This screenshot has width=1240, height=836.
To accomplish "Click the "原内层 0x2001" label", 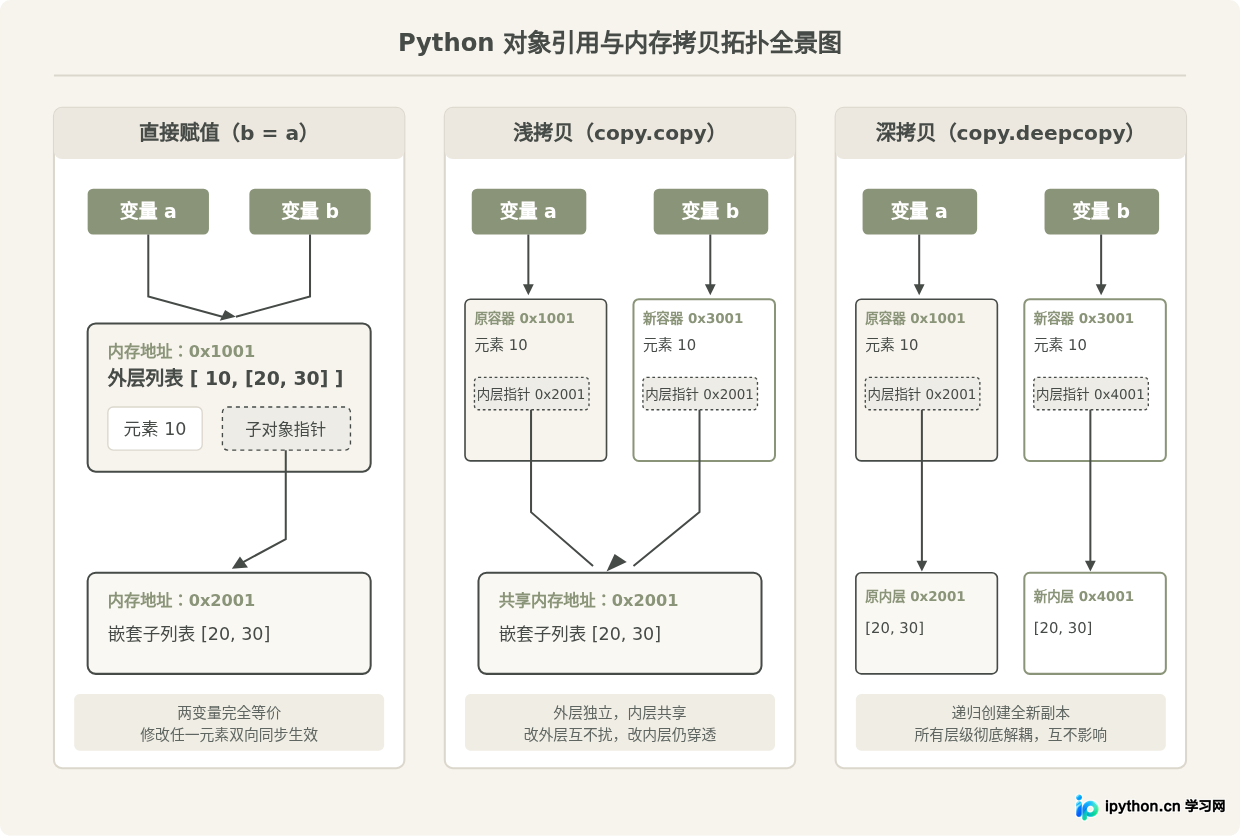I will (915, 597).
